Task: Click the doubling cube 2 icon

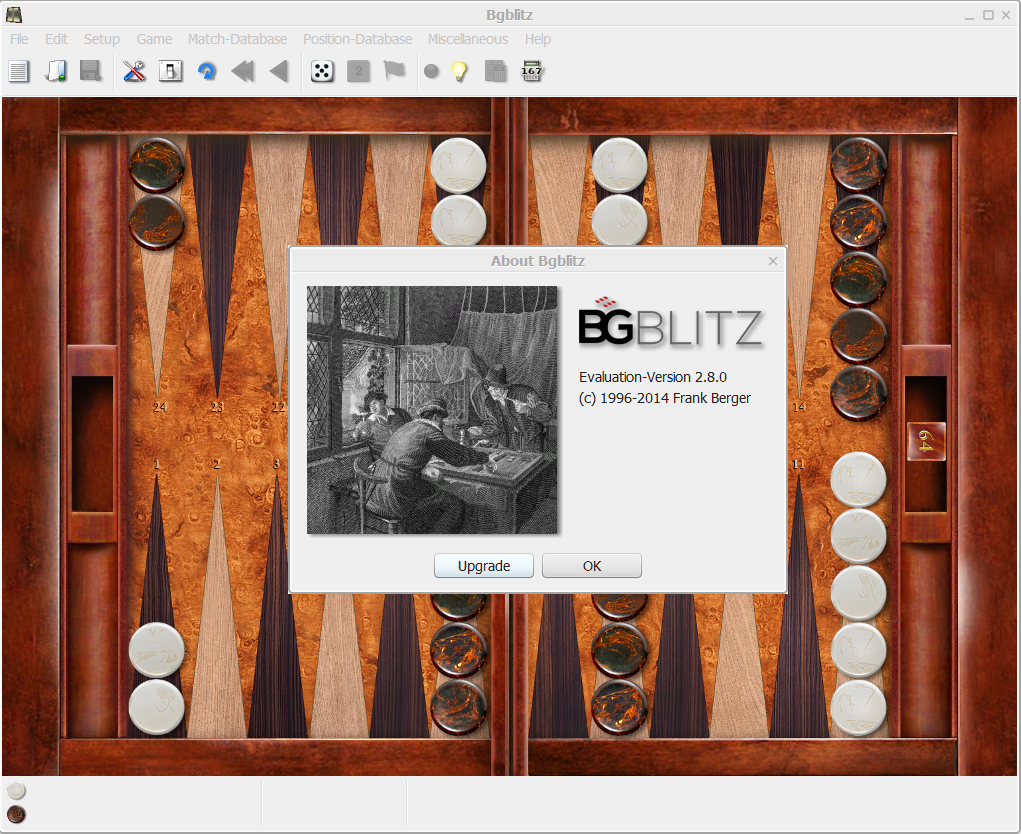Action: coord(358,71)
